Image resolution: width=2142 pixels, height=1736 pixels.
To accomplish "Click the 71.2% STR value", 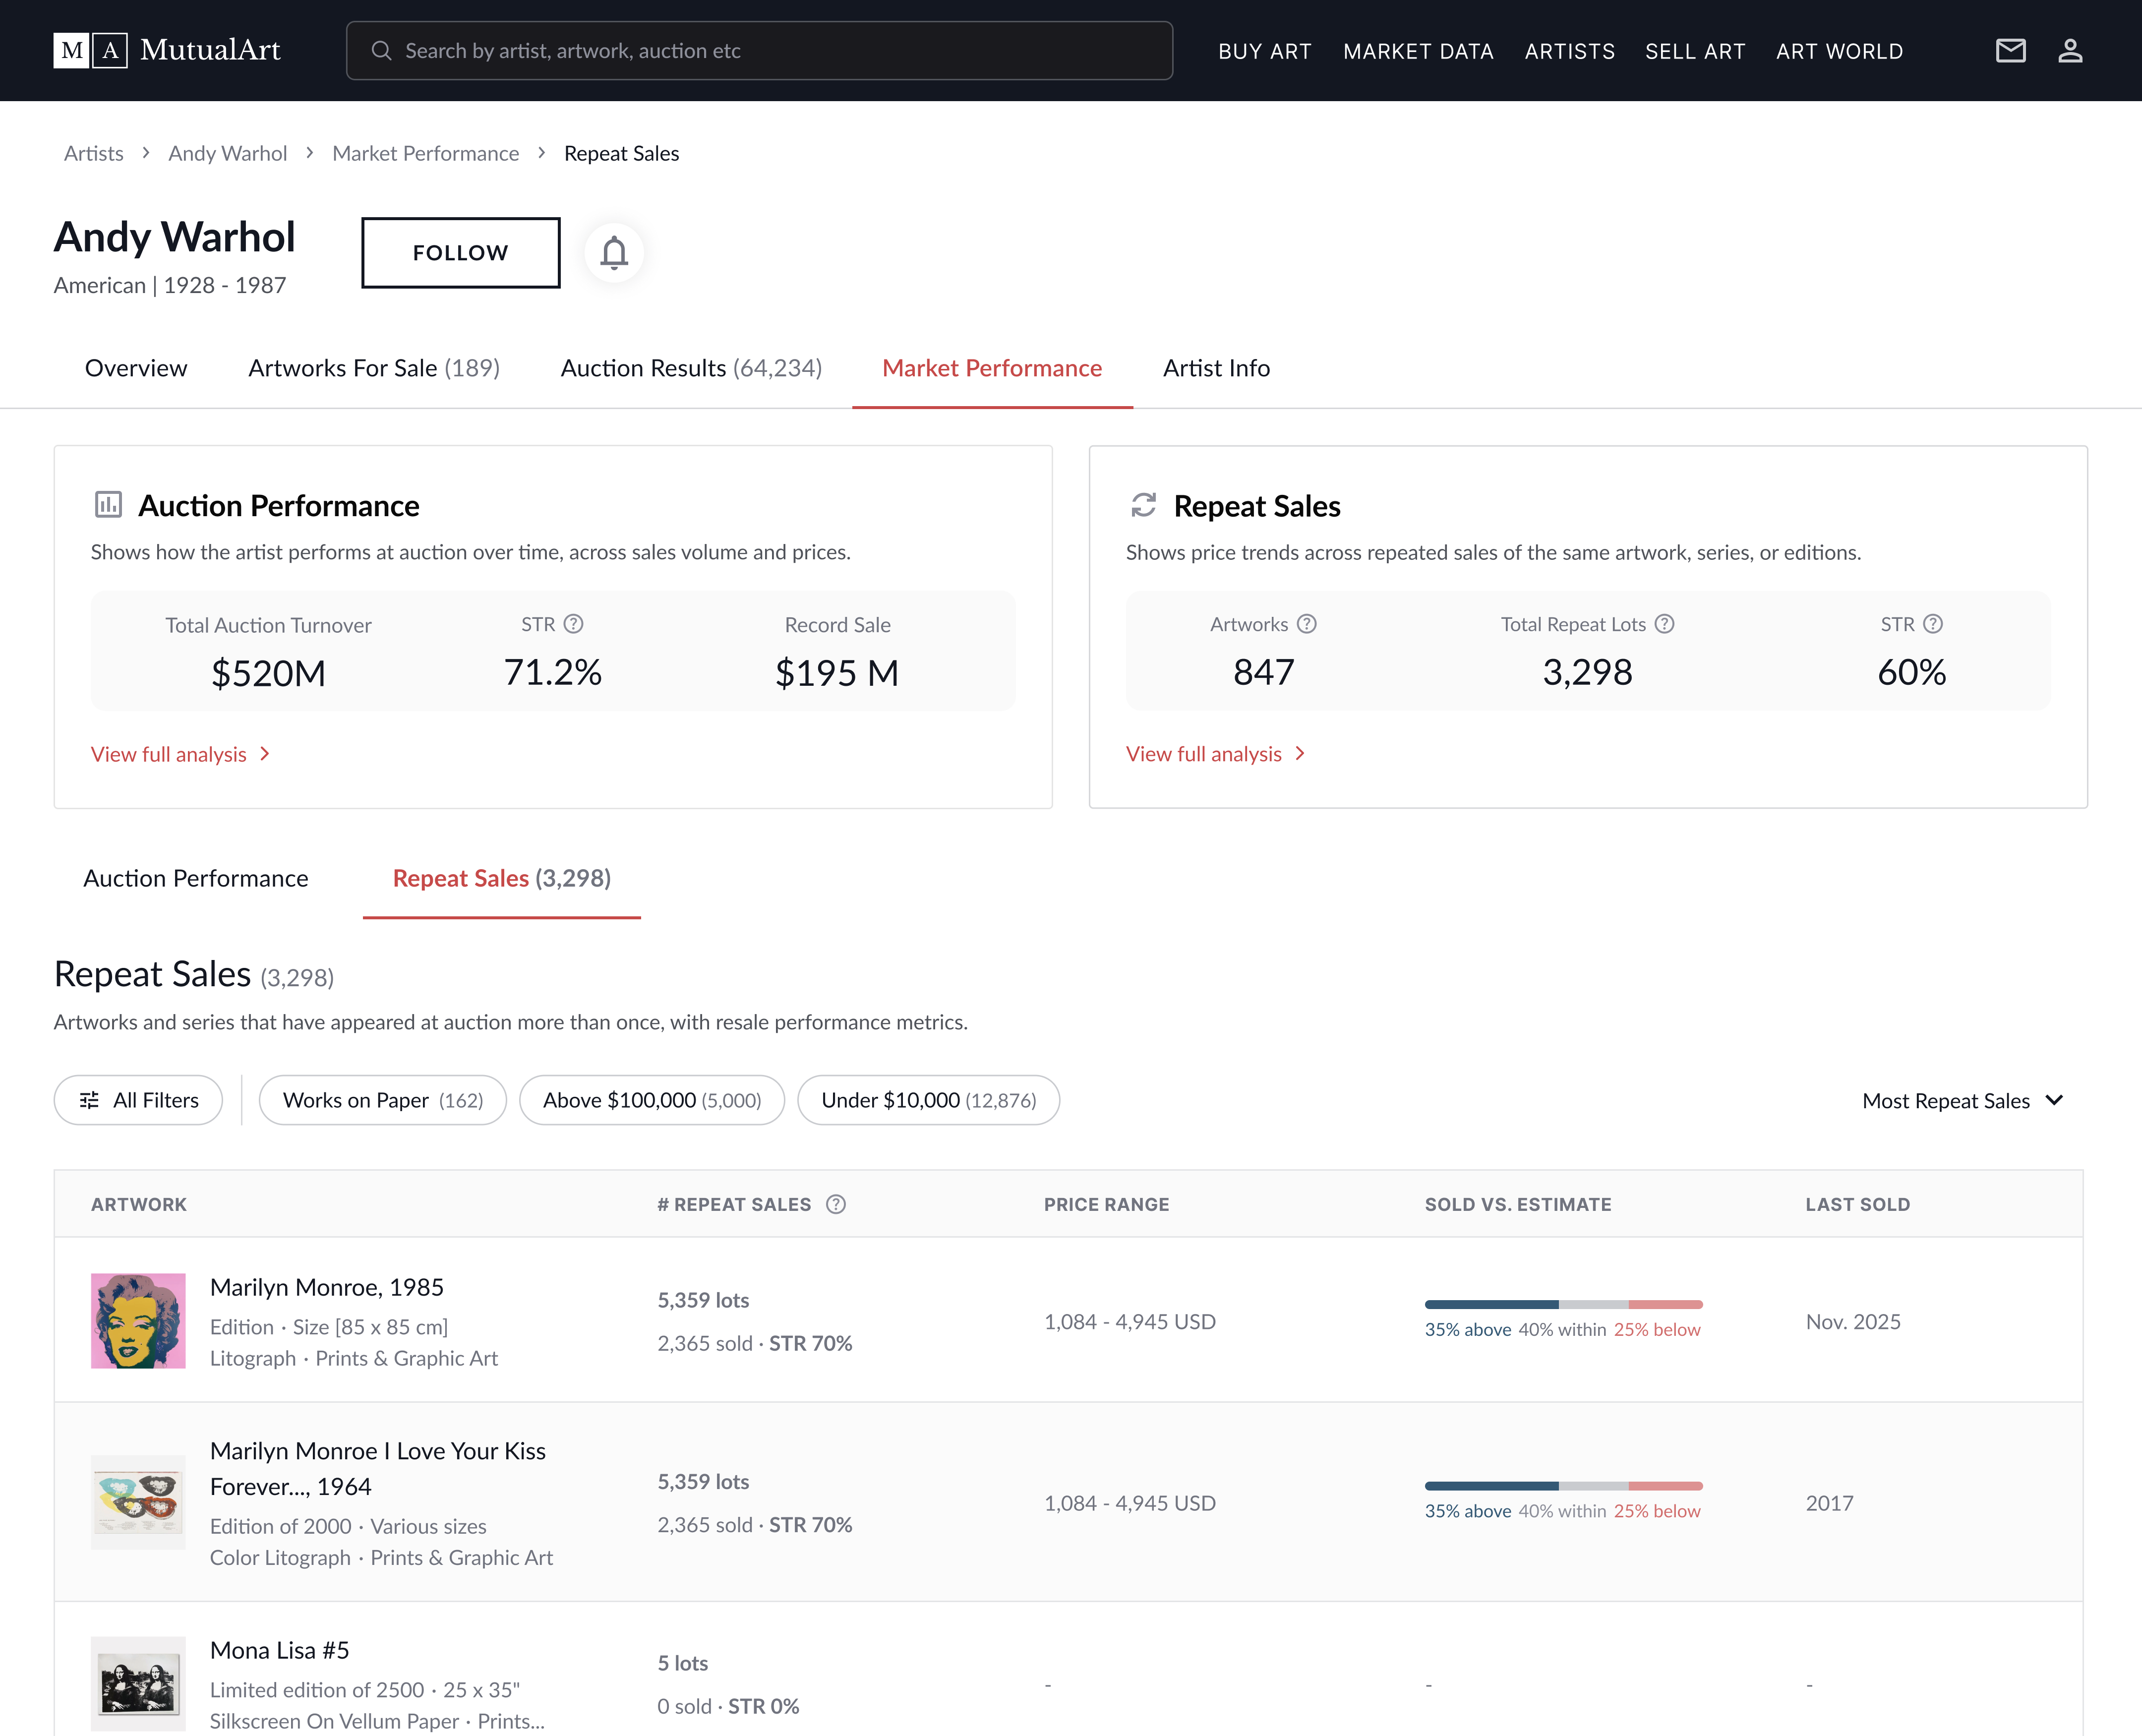I will point(553,672).
